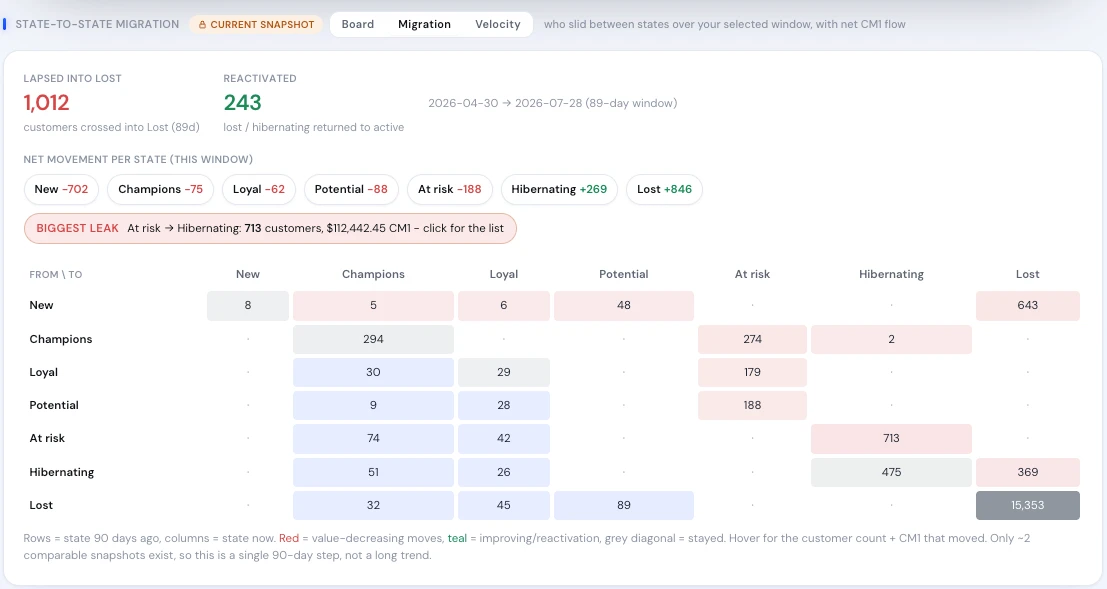Click the New to Lost cell 643
Screen dimensions: 1107x589
(1028, 306)
